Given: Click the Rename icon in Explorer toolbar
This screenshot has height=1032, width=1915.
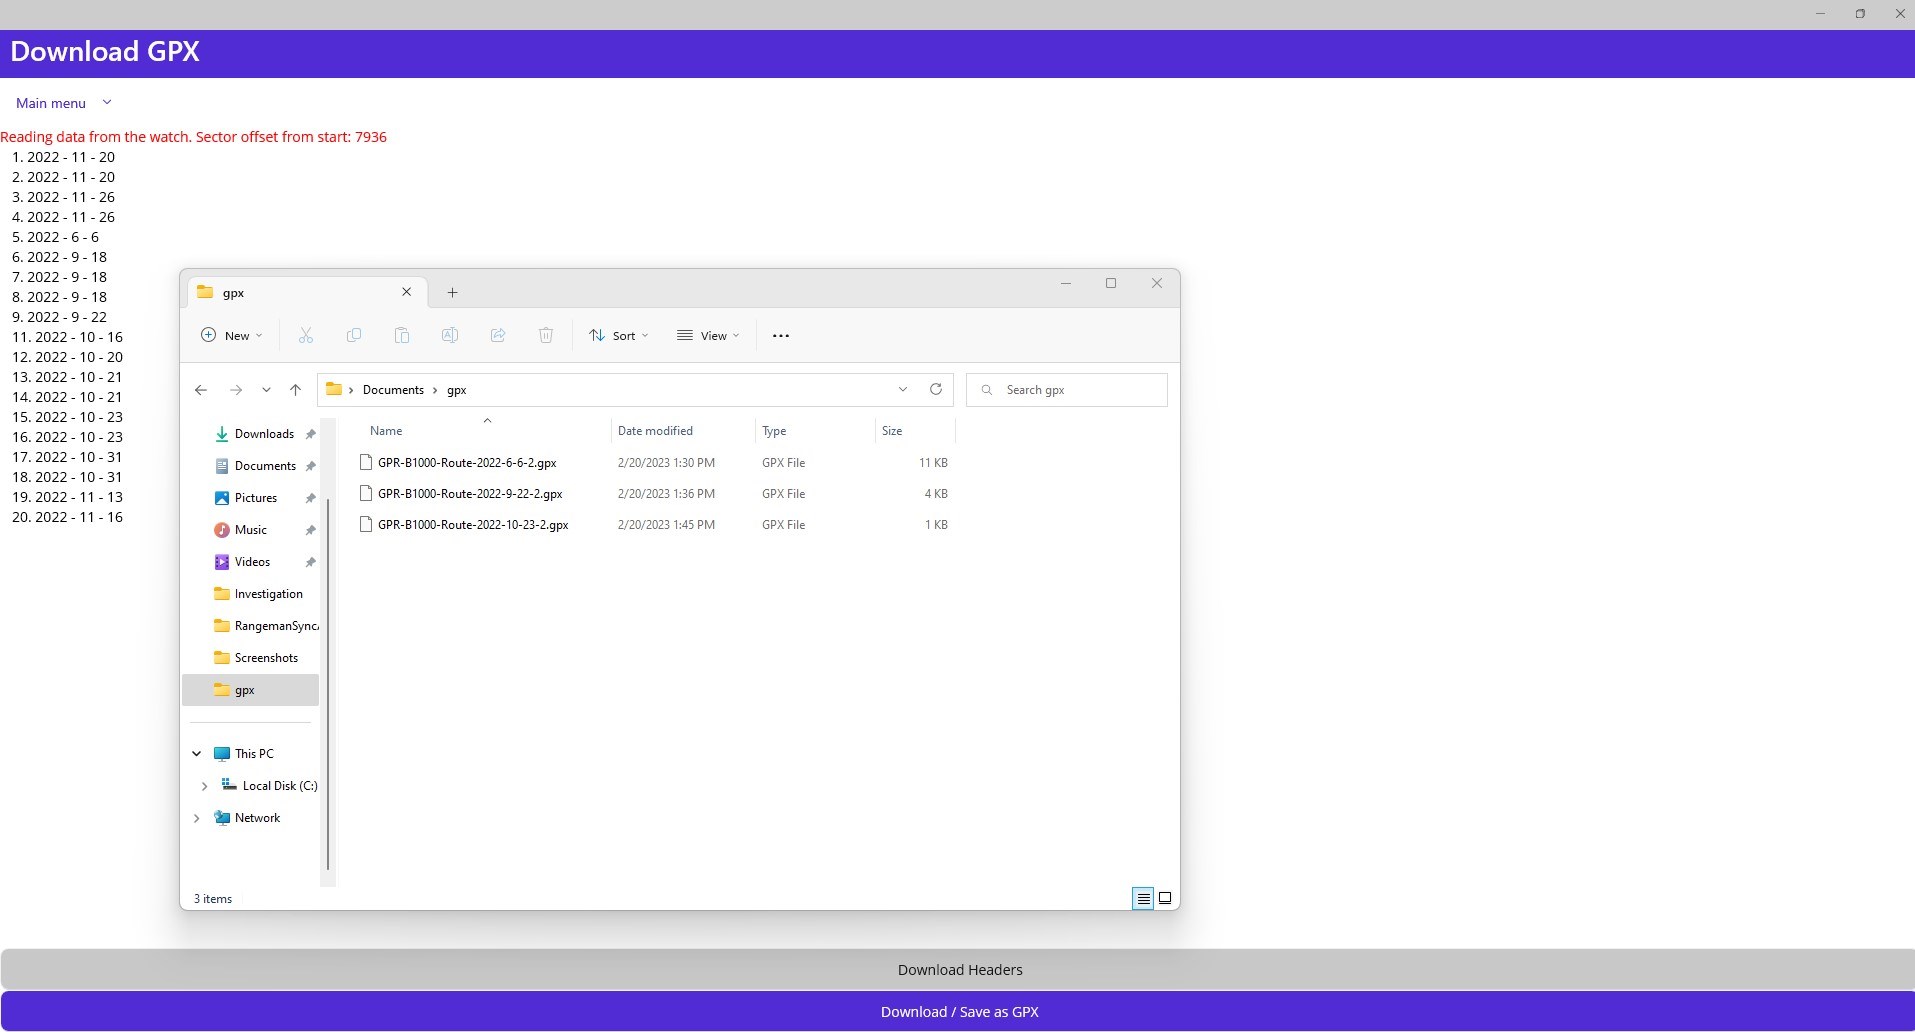Looking at the screenshot, I should point(450,336).
